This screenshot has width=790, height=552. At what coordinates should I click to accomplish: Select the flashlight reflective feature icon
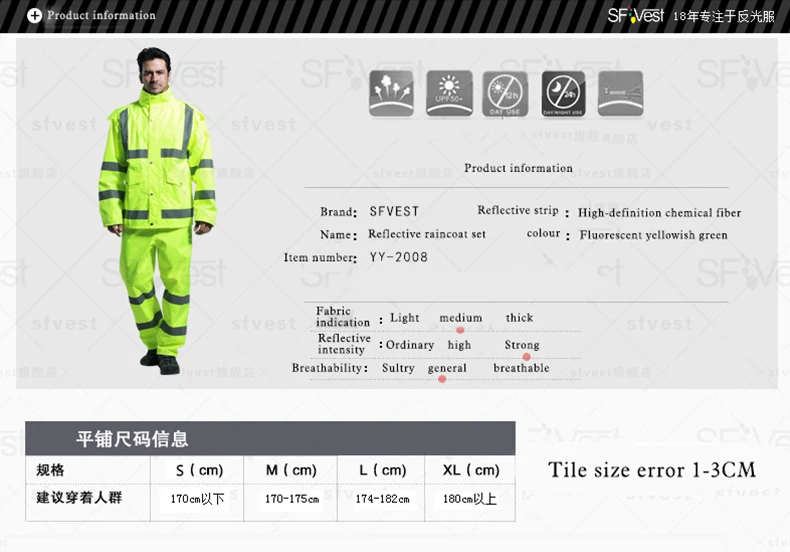pos(620,94)
